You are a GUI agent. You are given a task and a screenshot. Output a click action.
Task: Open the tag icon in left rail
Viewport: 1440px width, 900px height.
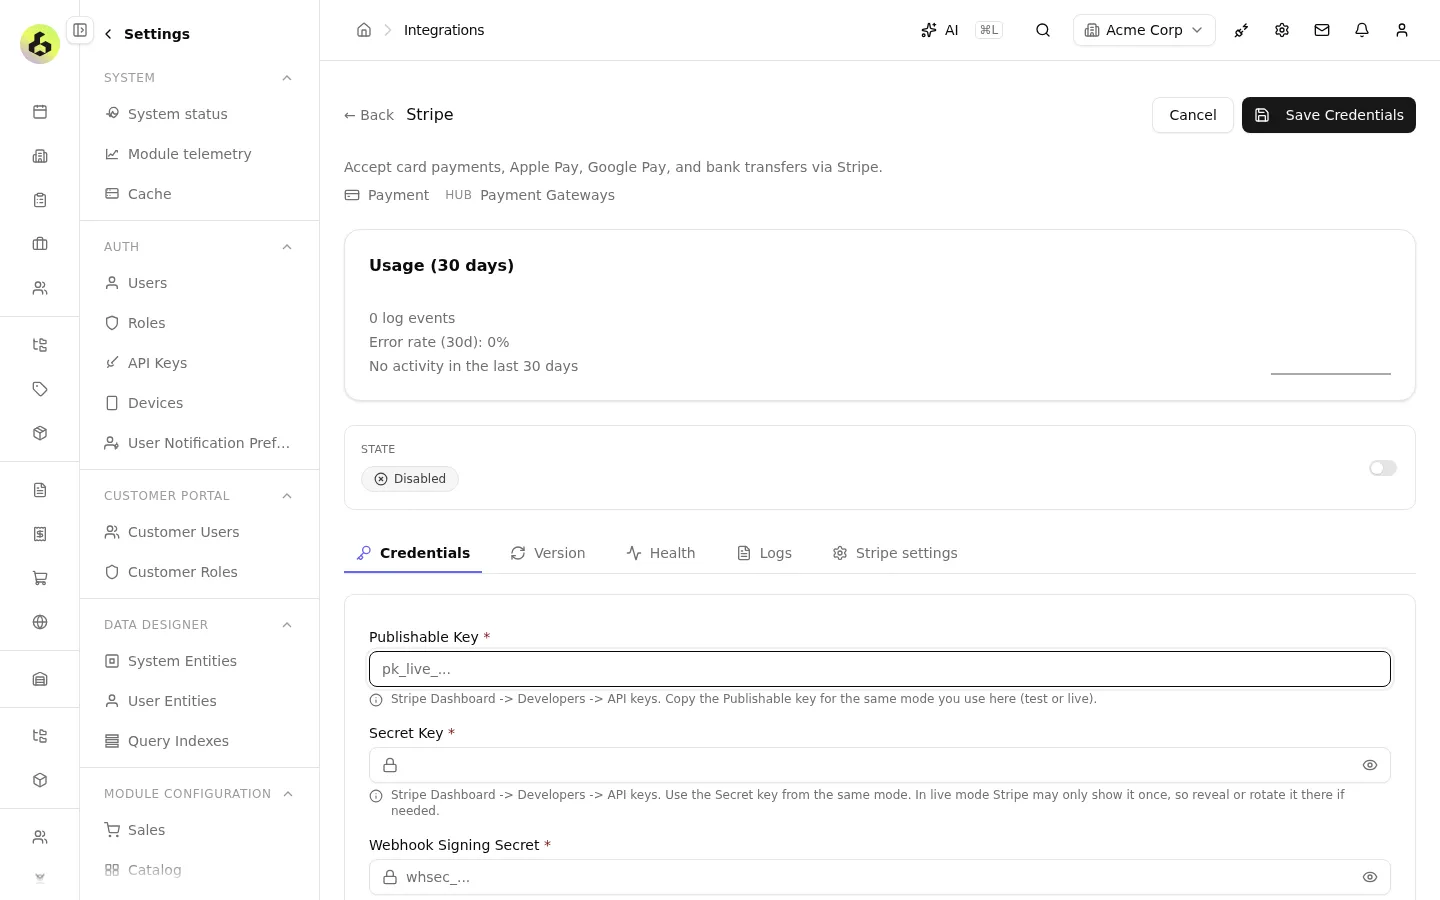click(40, 389)
